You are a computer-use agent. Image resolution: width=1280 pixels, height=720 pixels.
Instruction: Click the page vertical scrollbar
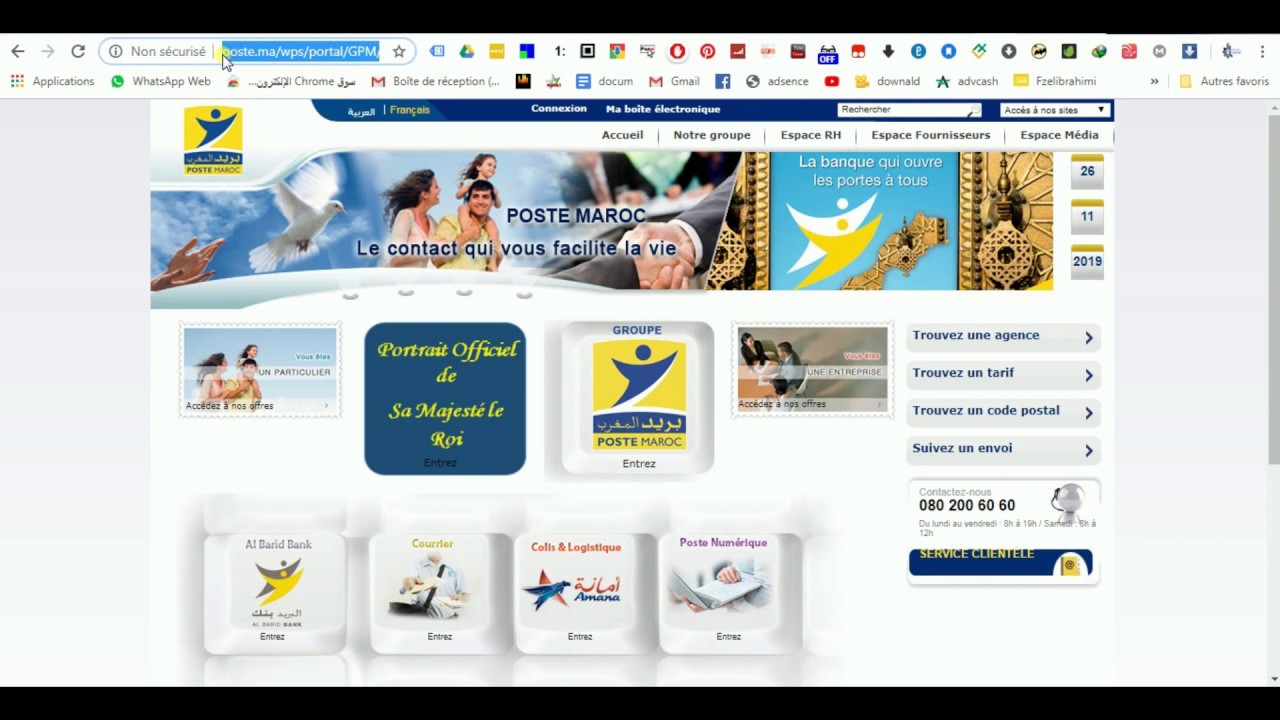click(1273, 290)
